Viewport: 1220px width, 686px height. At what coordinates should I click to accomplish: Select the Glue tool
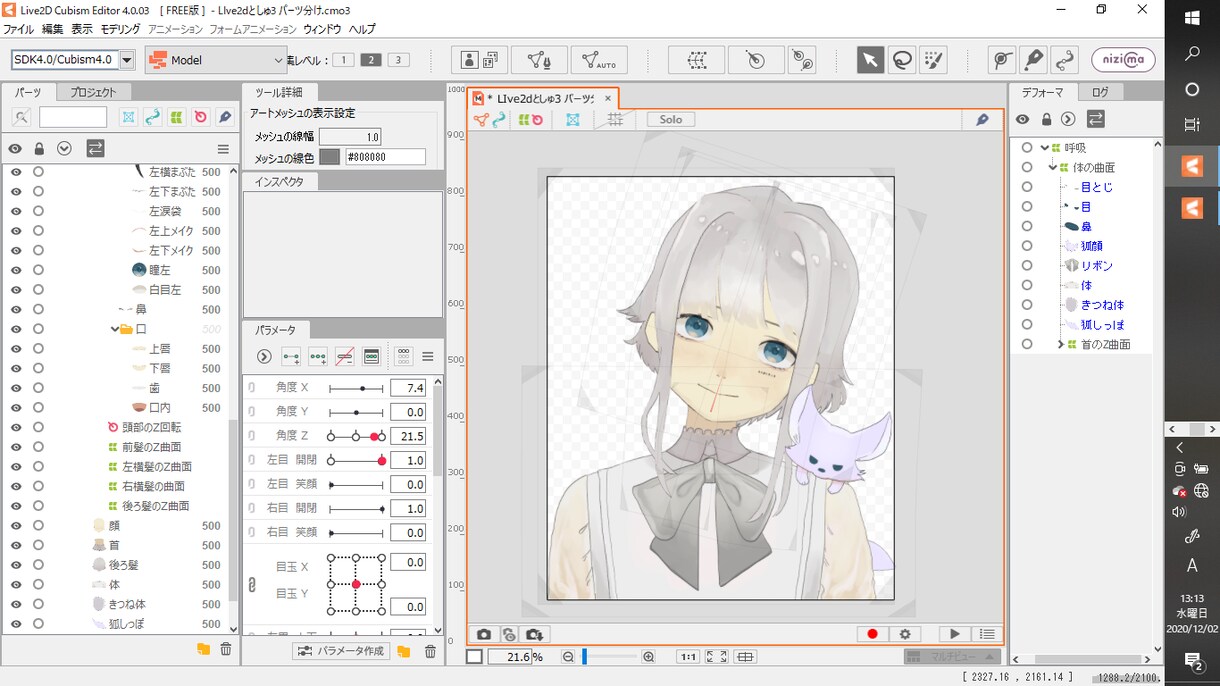coord(1001,60)
